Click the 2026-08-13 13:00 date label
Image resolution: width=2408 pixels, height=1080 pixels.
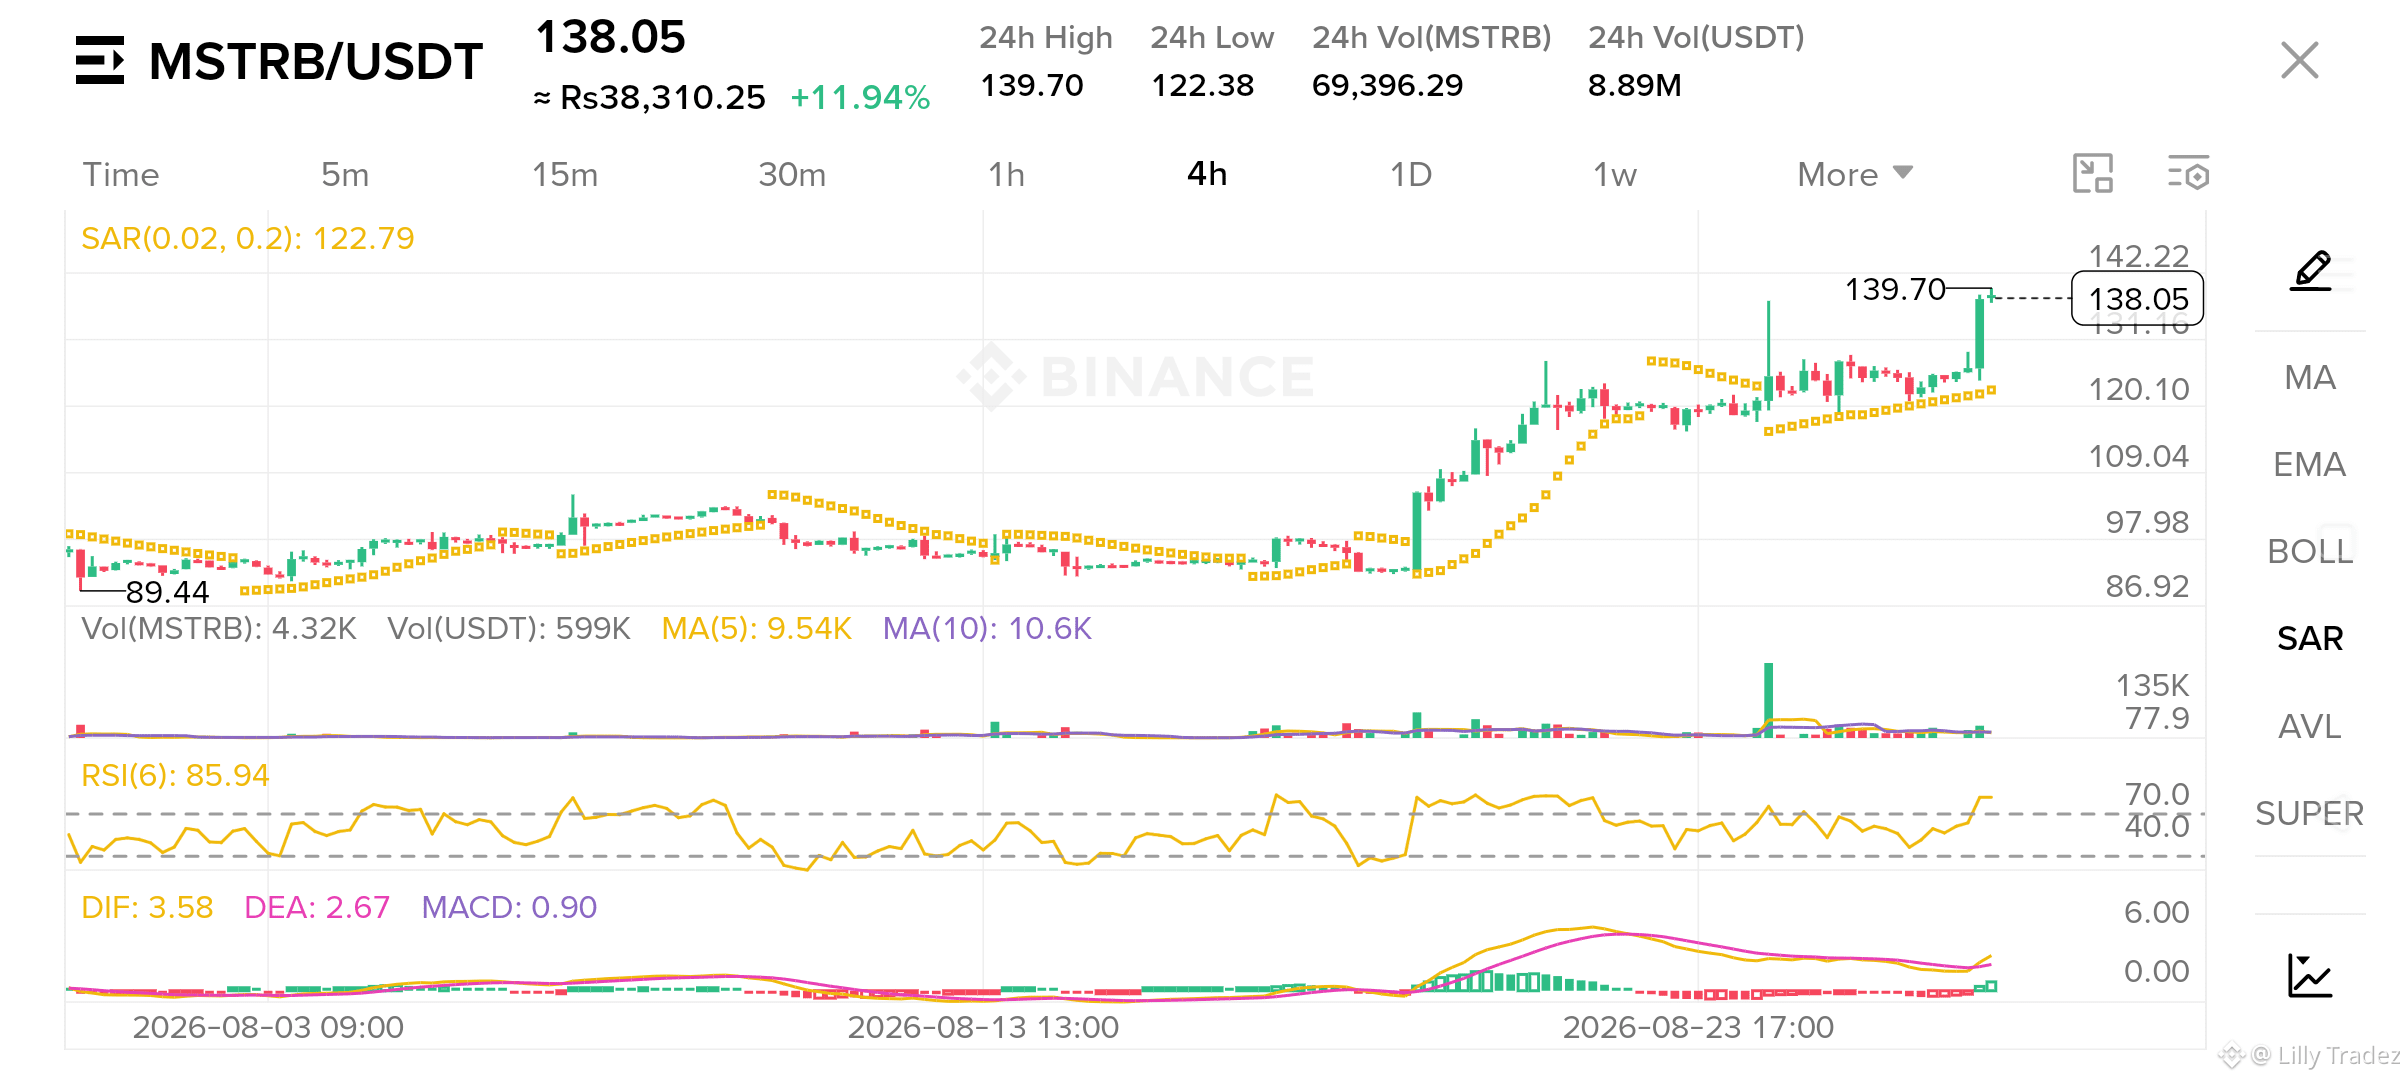[983, 1027]
